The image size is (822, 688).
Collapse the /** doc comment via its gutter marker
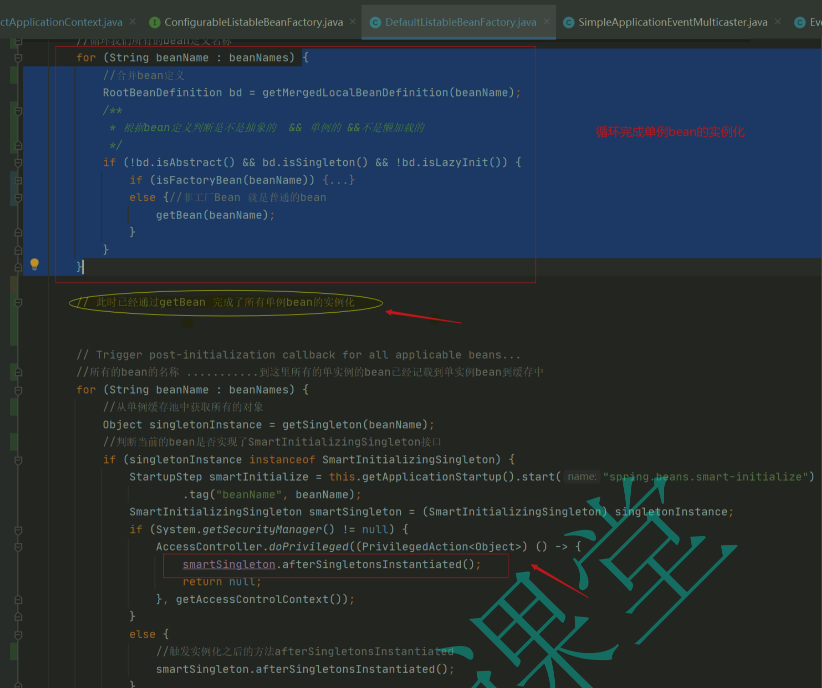click(x=18, y=111)
